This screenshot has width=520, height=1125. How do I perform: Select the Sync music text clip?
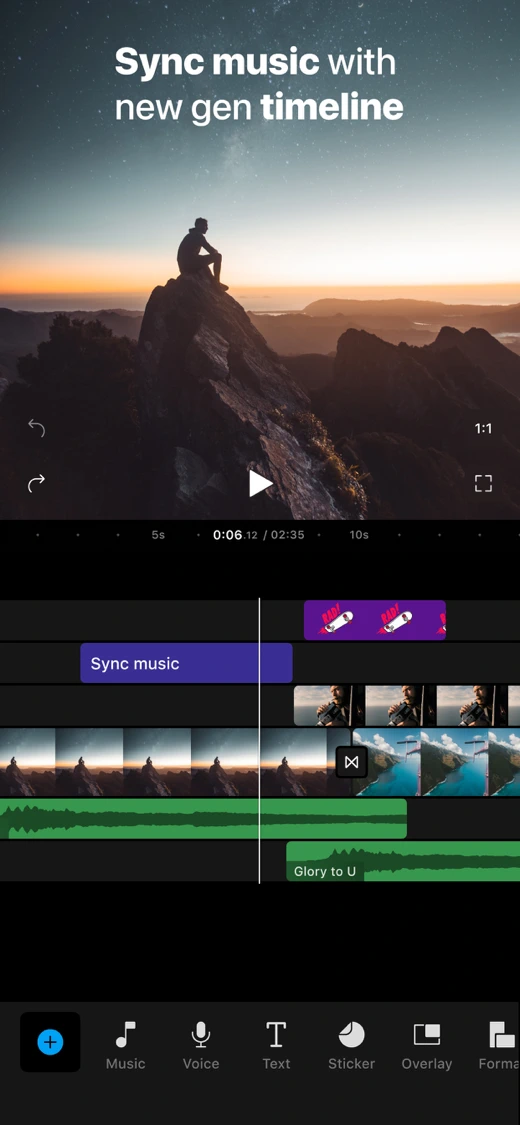[186, 663]
